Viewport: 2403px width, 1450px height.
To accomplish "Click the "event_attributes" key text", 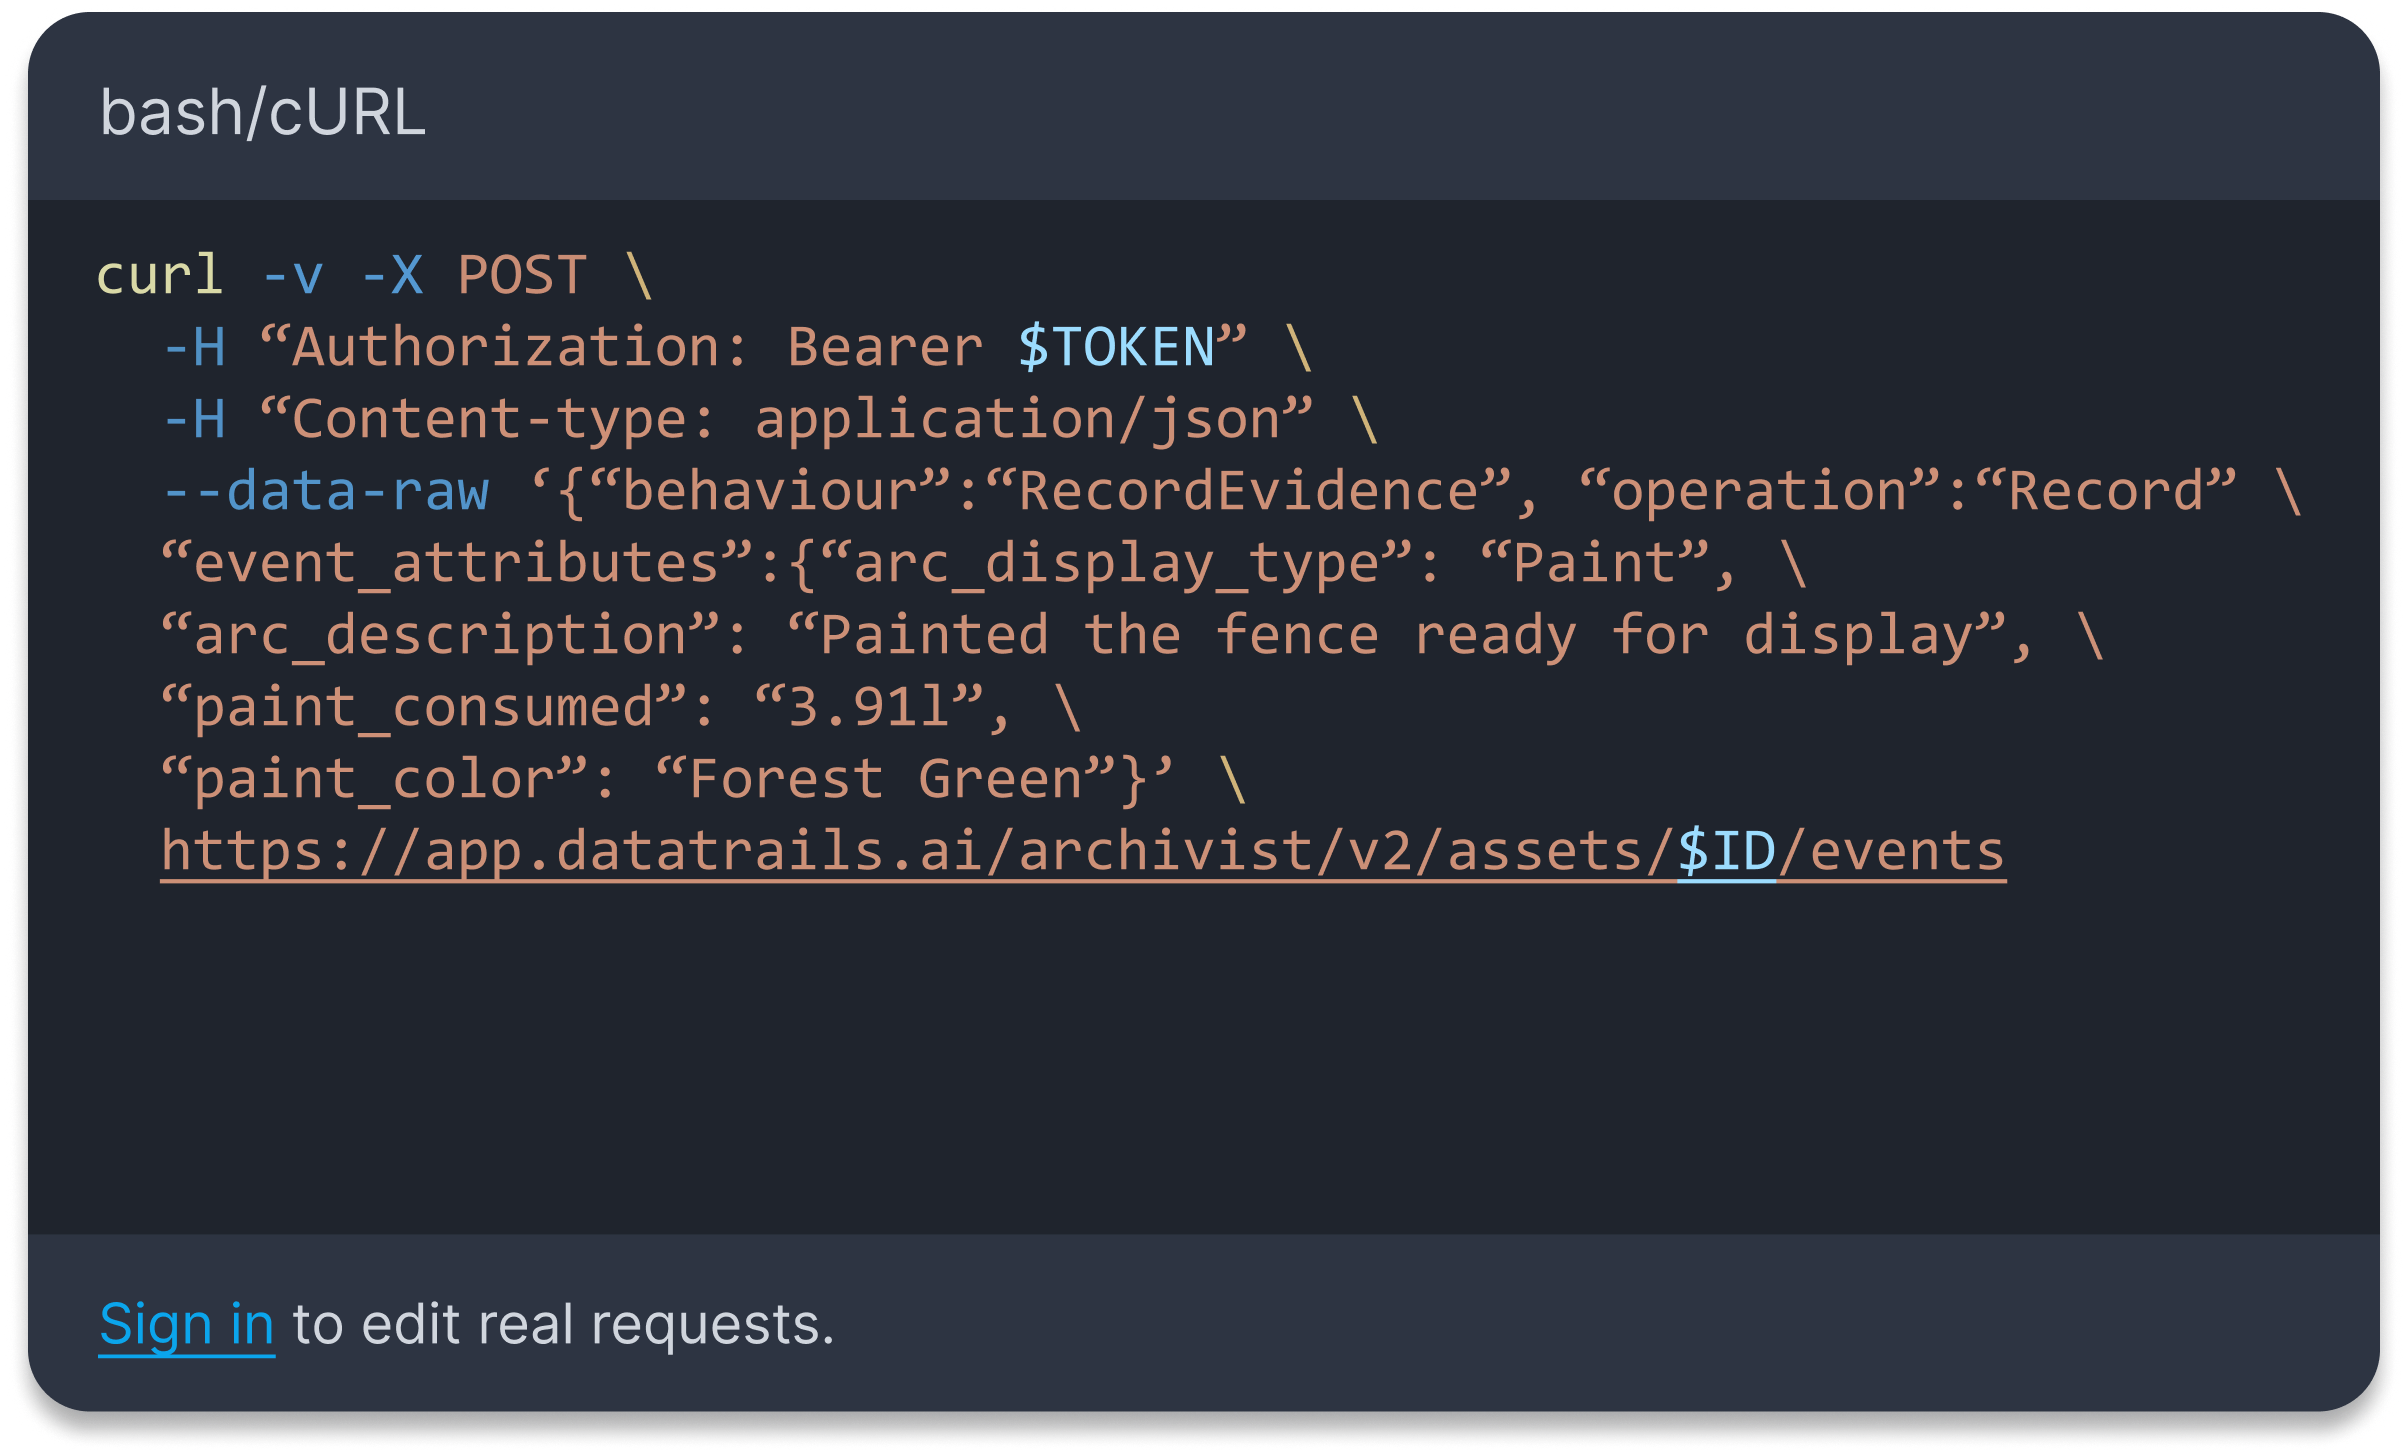I will pos(456,564).
